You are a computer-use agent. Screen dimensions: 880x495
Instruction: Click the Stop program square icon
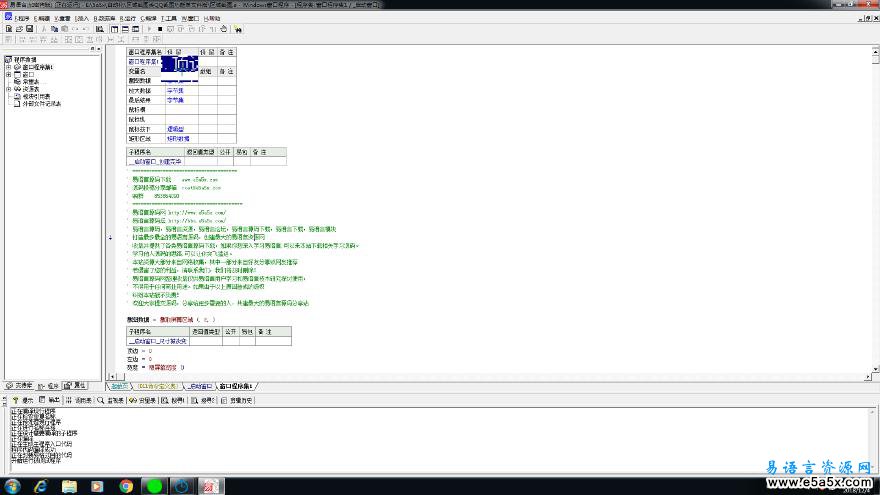pyautogui.click(x=160, y=29)
